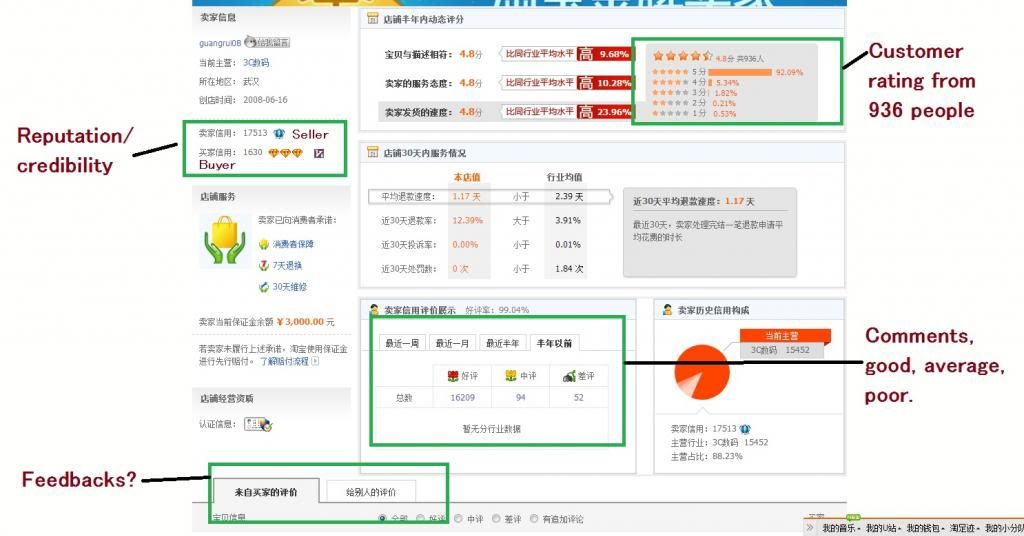1024x536 pixels.
Task: Switch to the 最近半年 tab
Action: coord(503,343)
